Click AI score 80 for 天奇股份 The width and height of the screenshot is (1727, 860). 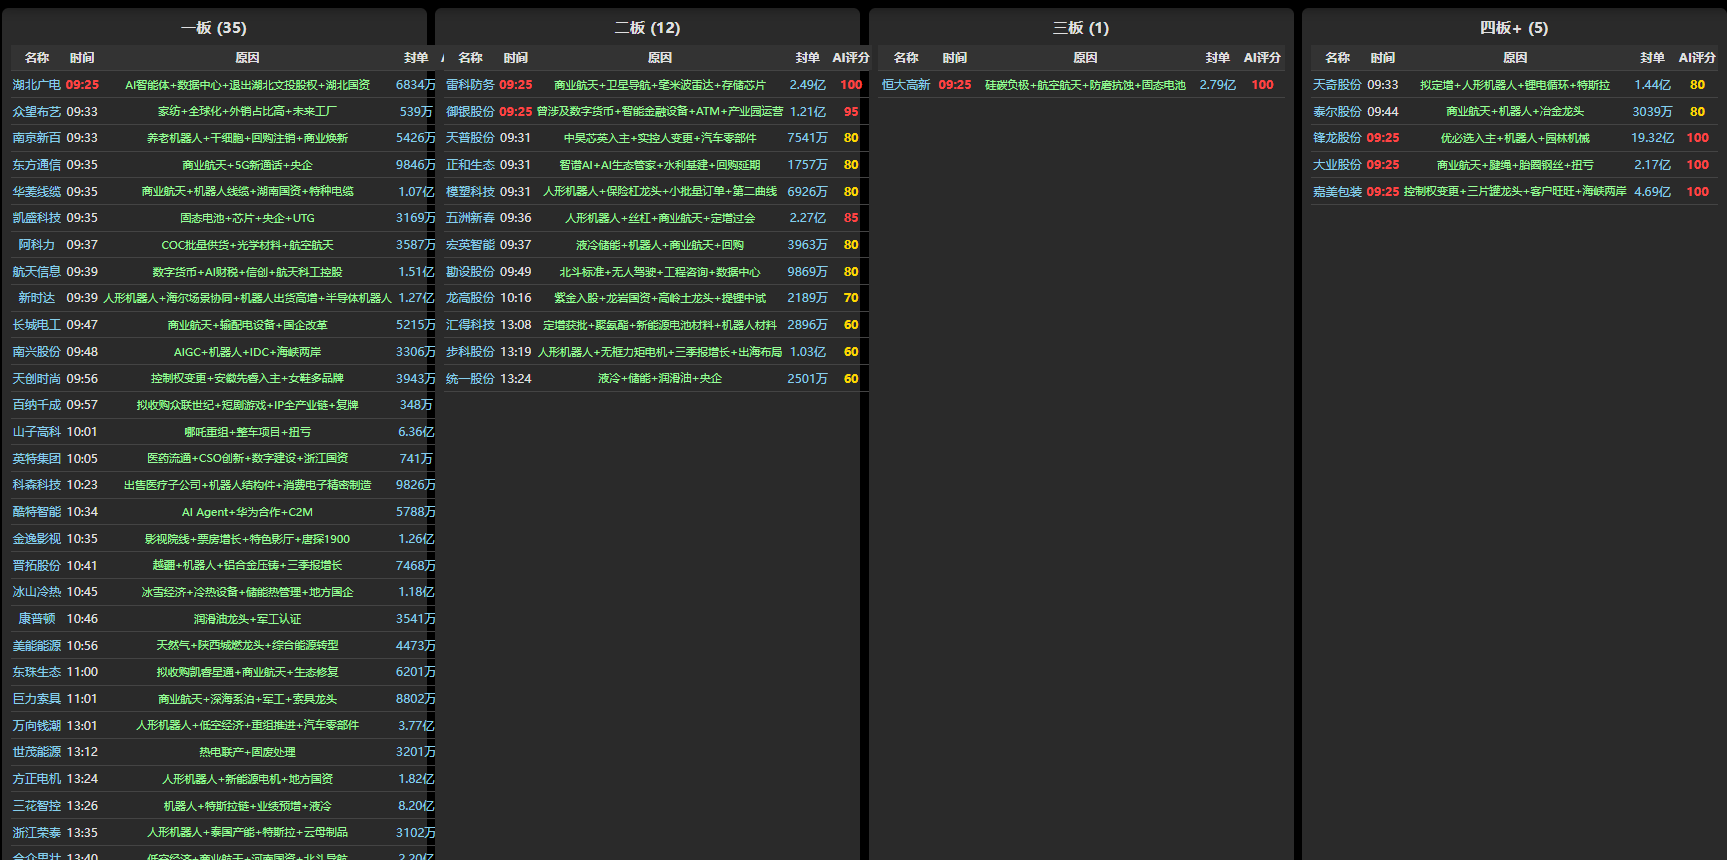[1697, 85]
